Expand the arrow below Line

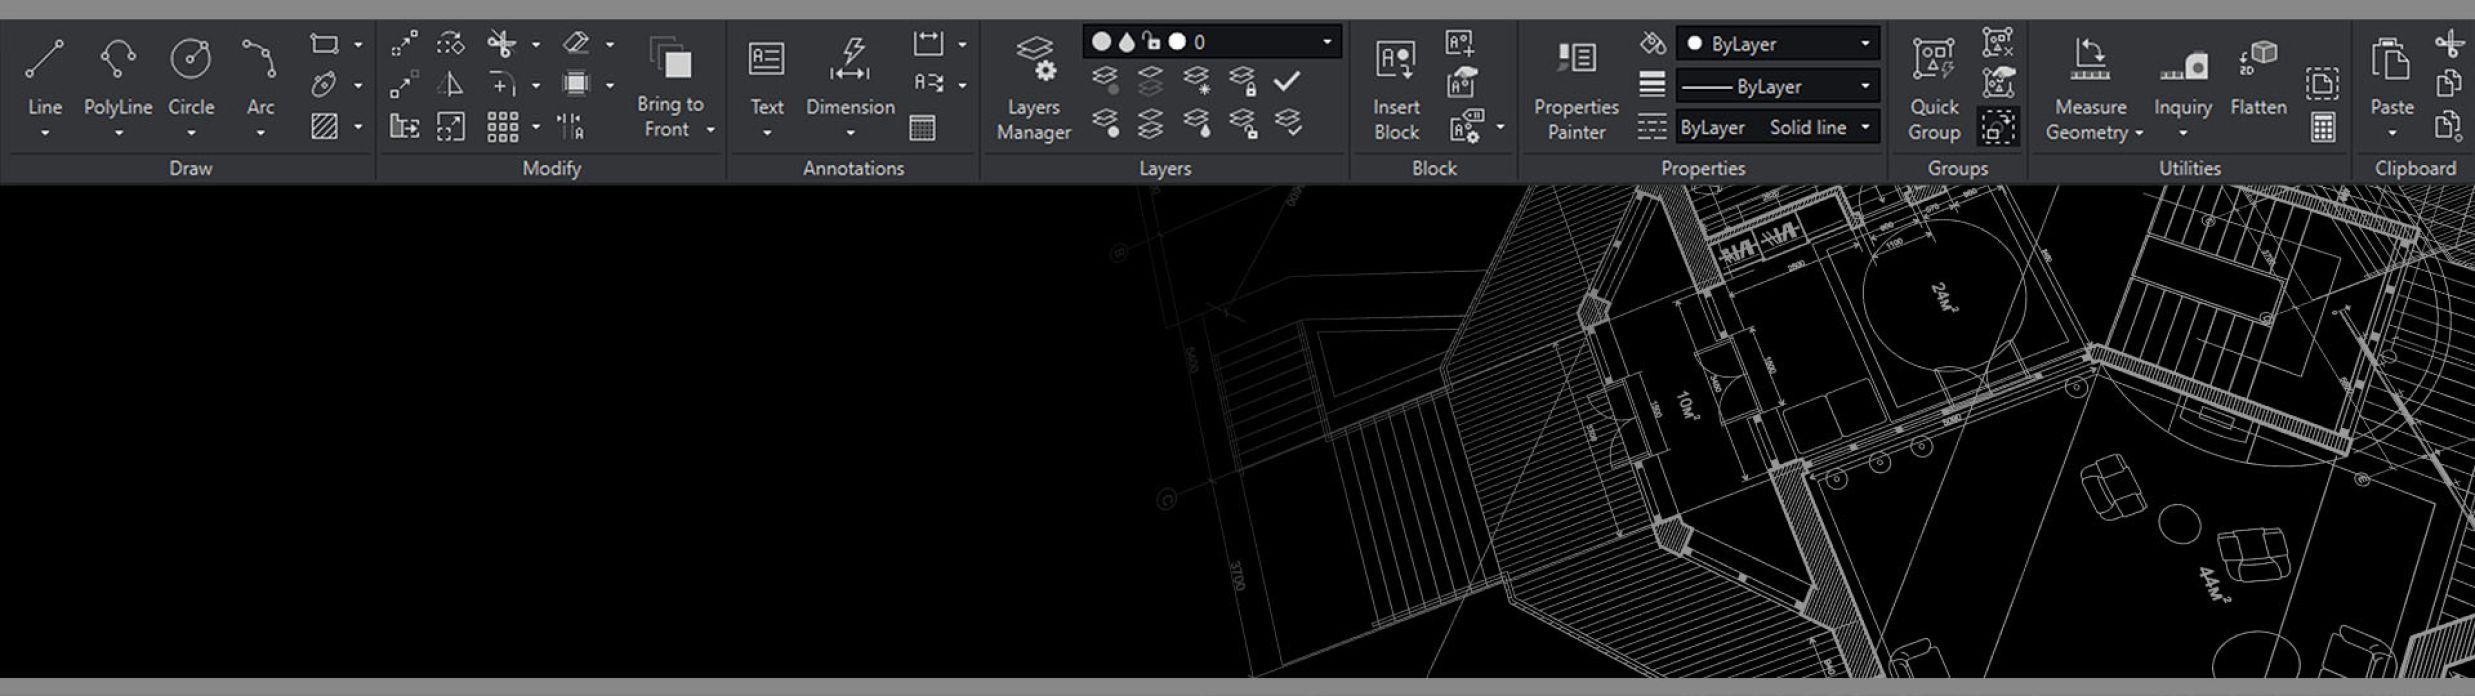point(45,133)
